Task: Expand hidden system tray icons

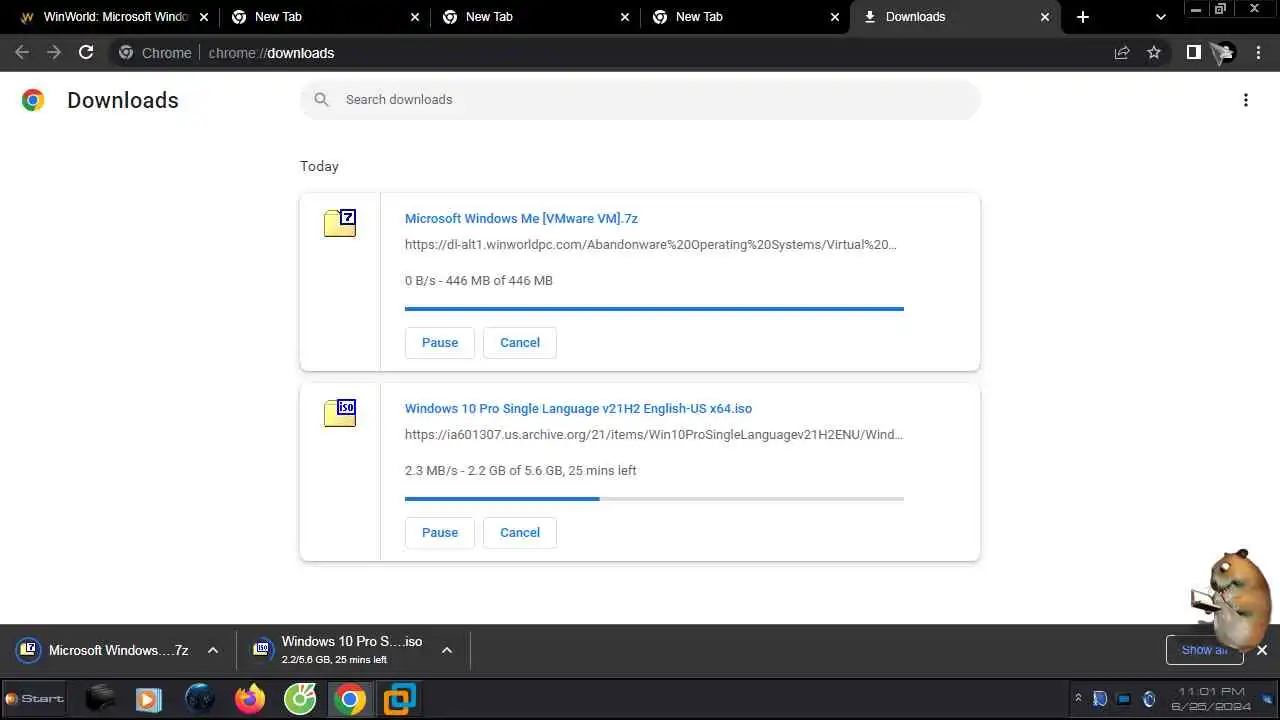Action: coord(1078,698)
